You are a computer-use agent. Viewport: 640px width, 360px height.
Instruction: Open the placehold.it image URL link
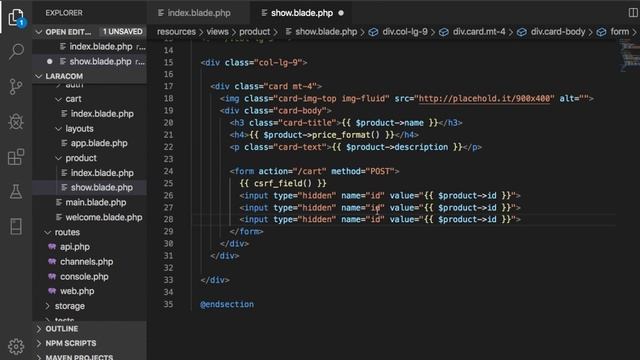[x=484, y=98]
